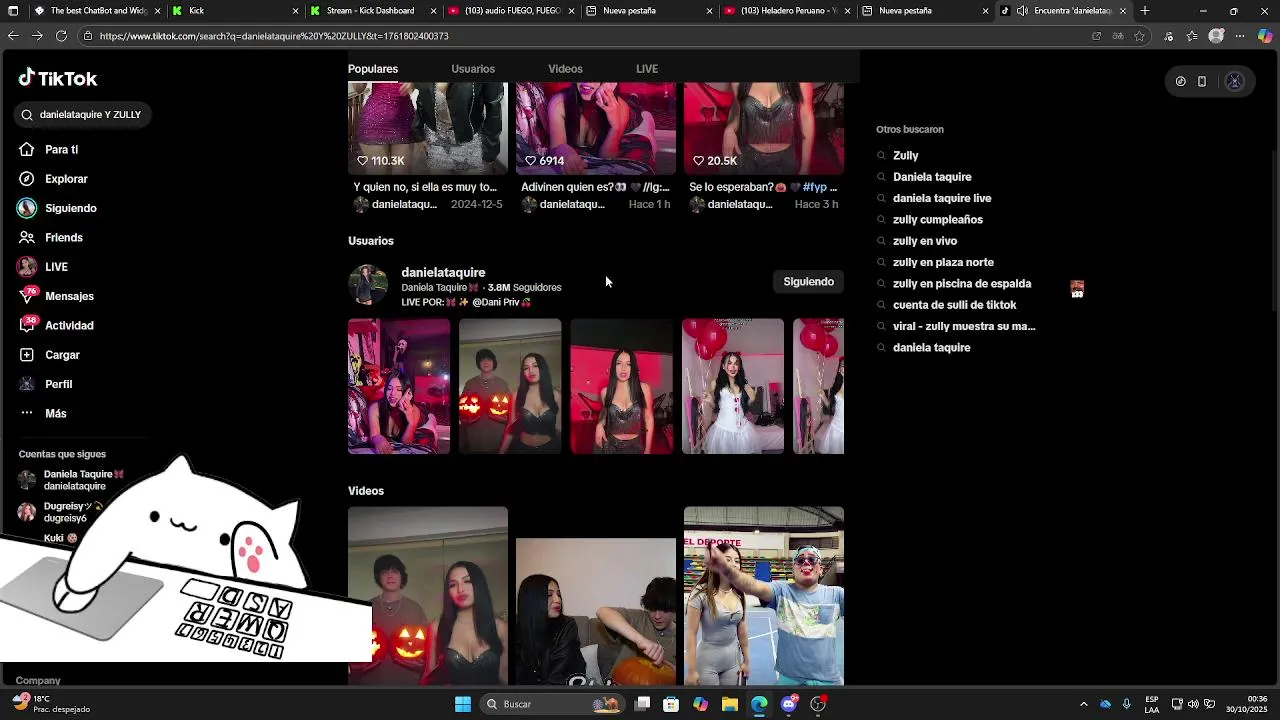Open Windows Start menu

[x=463, y=704]
